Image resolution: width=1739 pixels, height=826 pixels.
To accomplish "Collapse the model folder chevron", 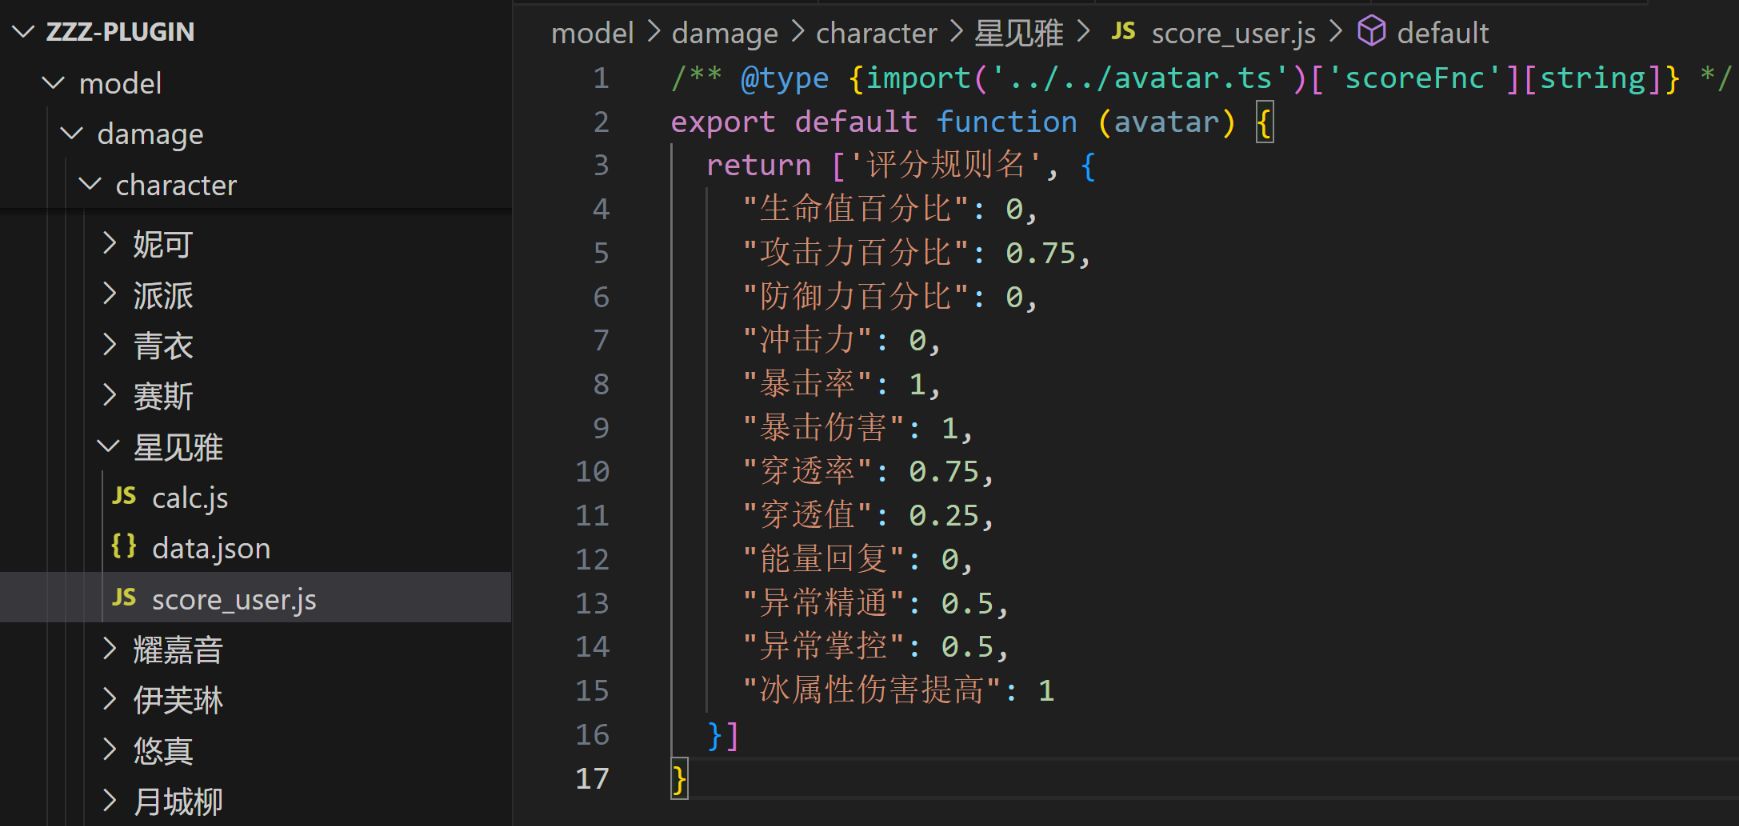I will pos(54,83).
